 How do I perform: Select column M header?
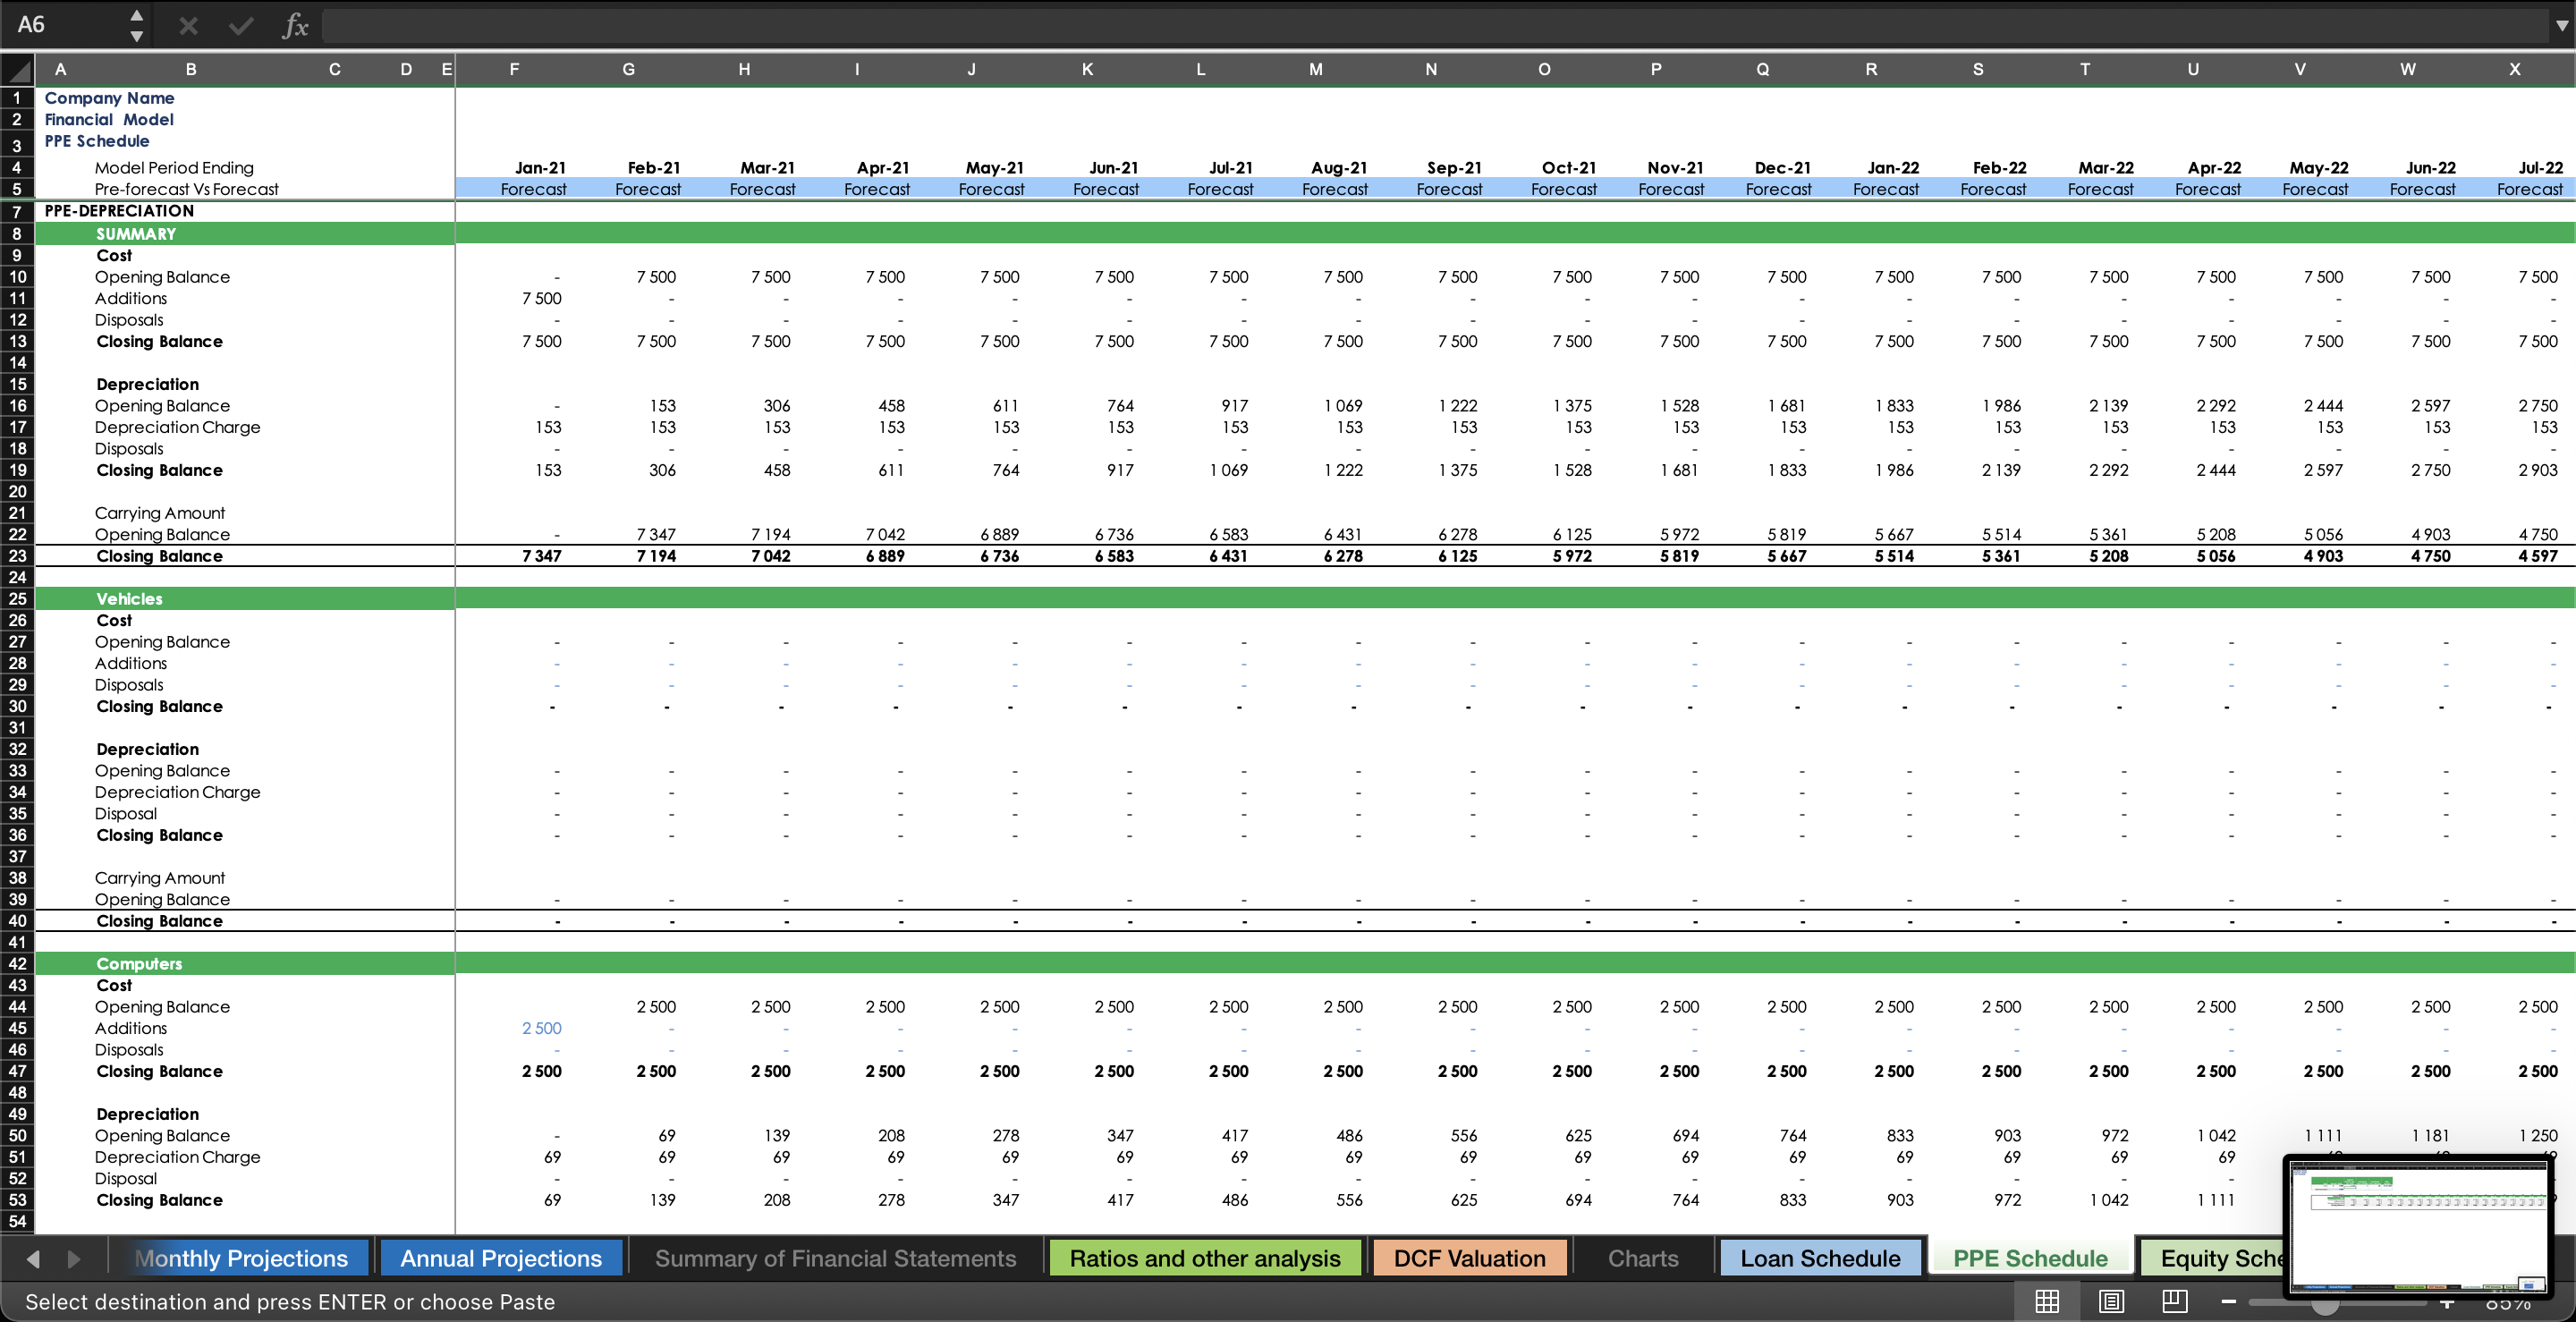[1316, 70]
